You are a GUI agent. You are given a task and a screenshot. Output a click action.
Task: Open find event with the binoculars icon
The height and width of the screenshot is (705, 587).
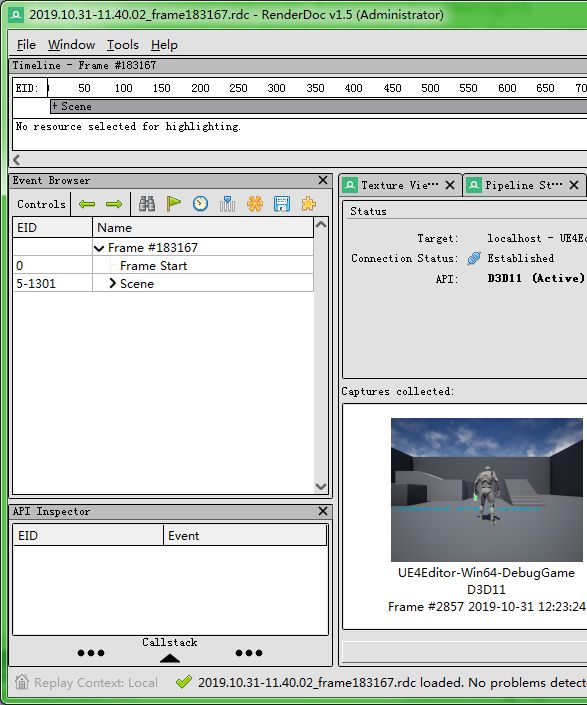point(147,204)
